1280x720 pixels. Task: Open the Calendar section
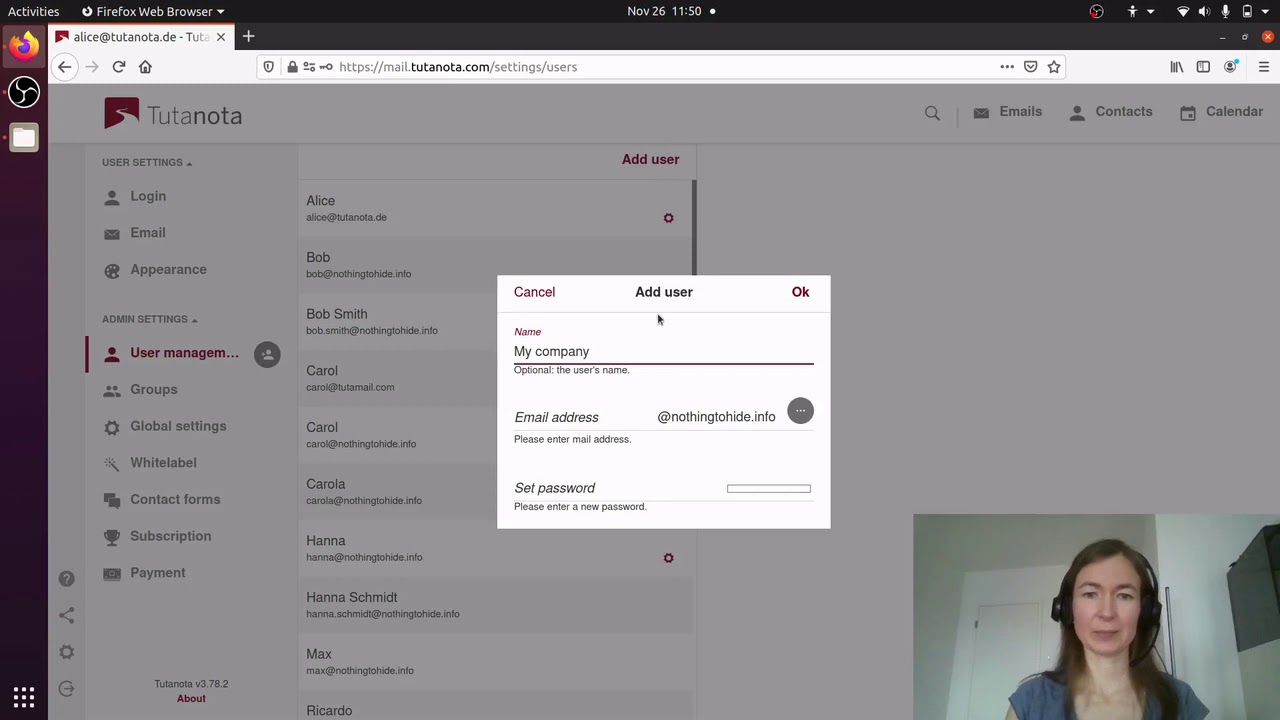[x=1221, y=112]
